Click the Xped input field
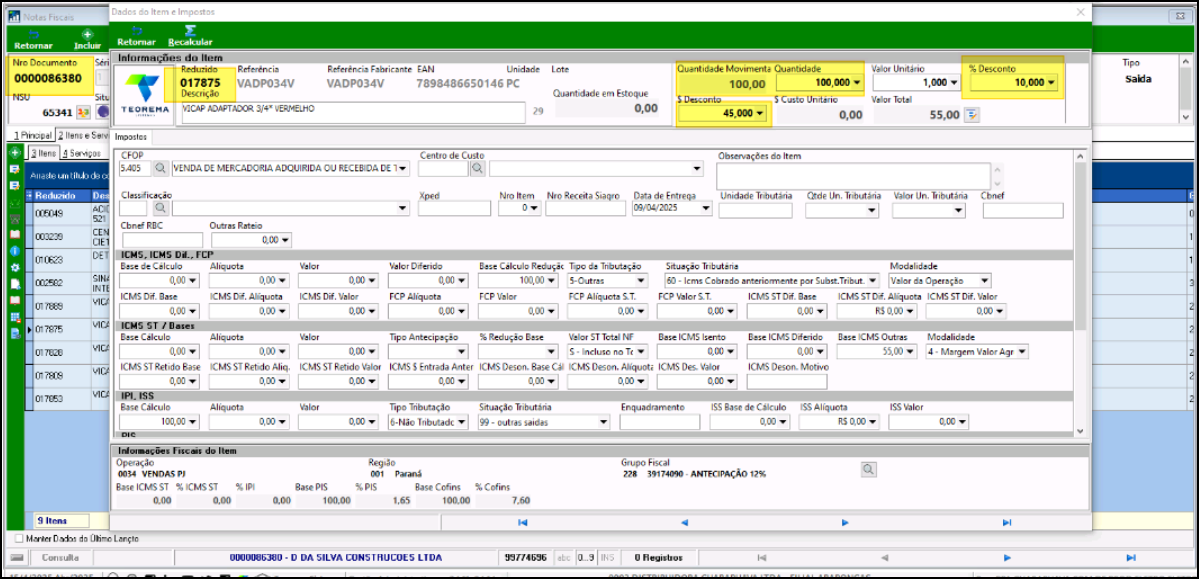1199x579 pixels. coord(455,208)
